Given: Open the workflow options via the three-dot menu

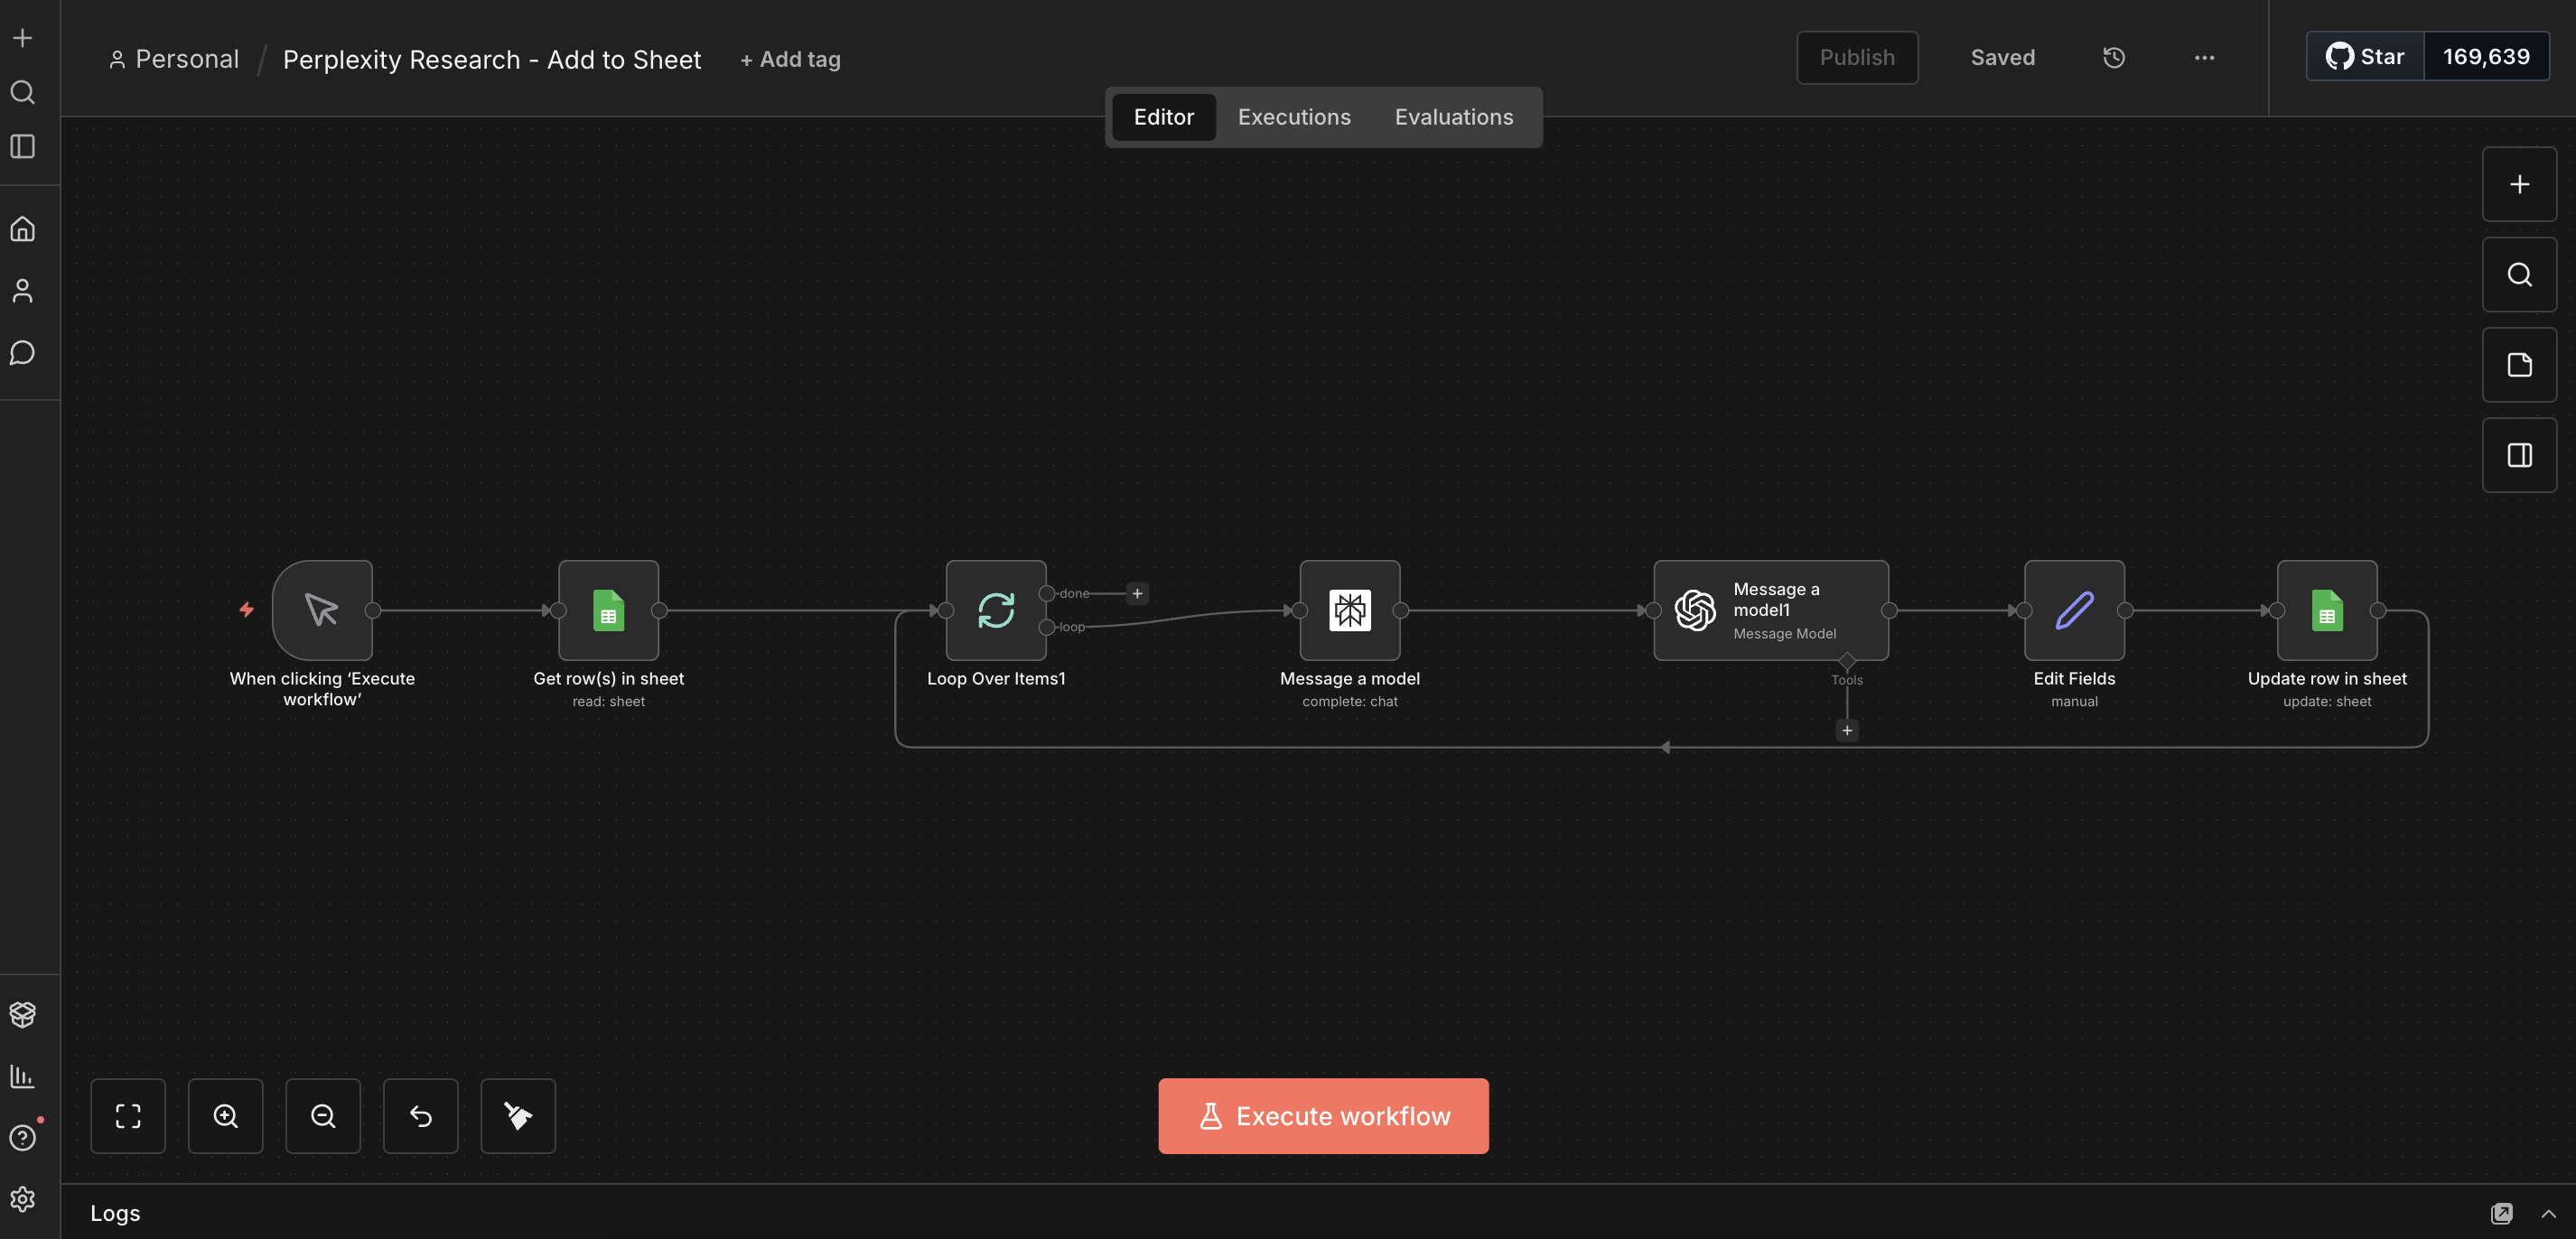Looking at the screenshot, I should (x=2203, y=57).
